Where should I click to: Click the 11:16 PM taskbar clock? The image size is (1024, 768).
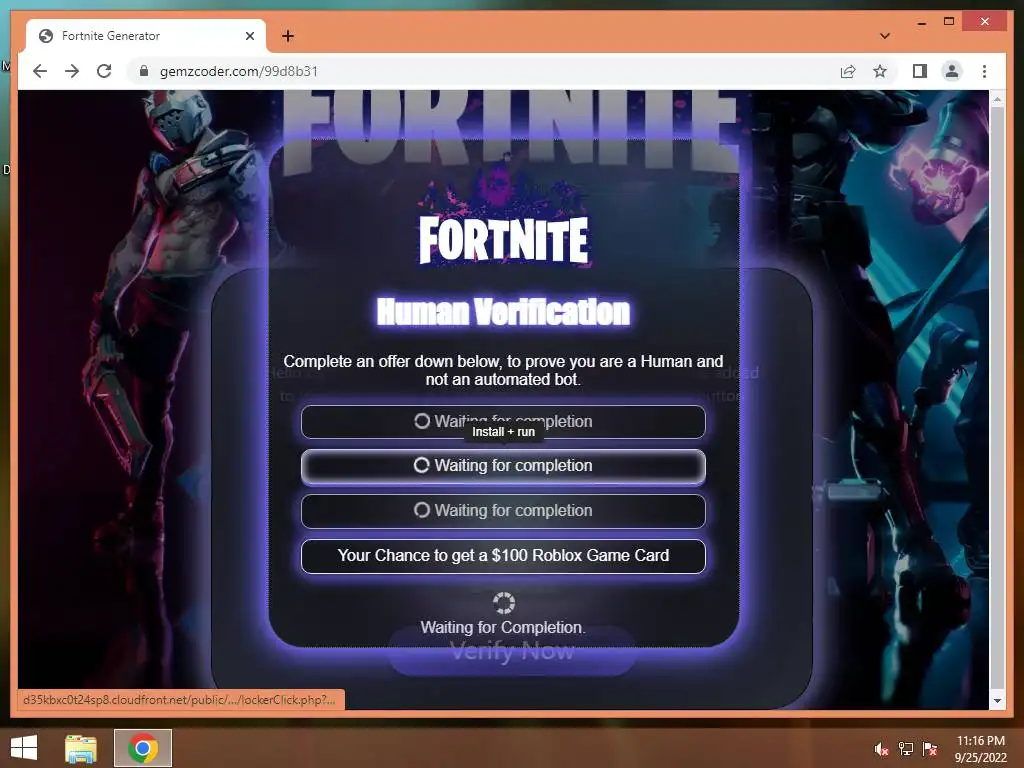click(x=981, y=748)
